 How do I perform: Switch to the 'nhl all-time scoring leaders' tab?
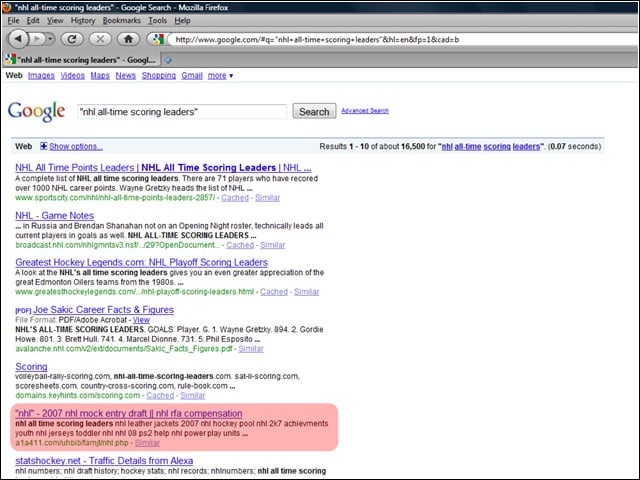[81, 60]
